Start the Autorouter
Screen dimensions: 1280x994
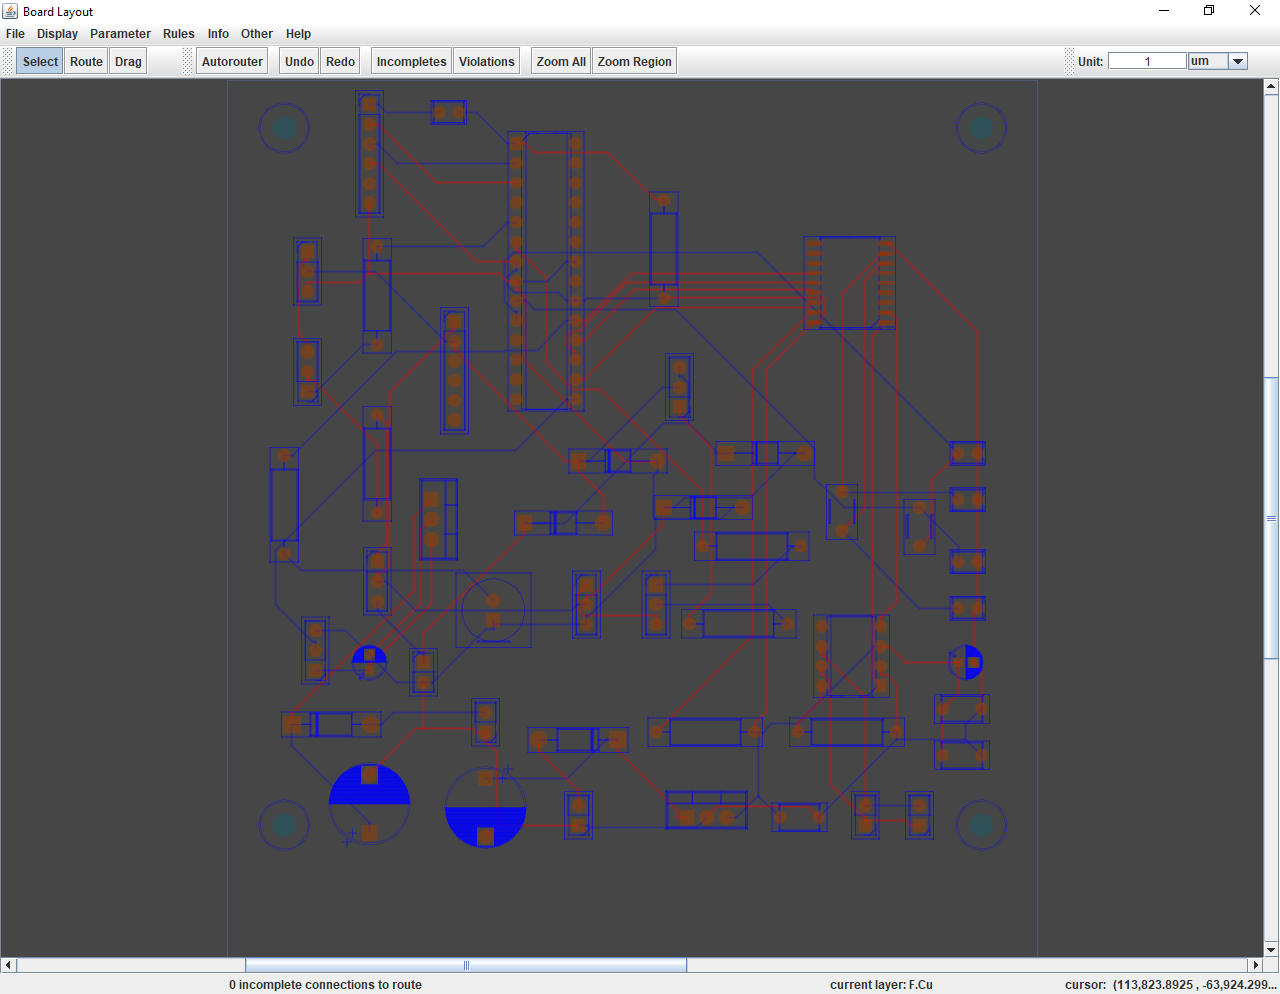(x=232, y=61)
